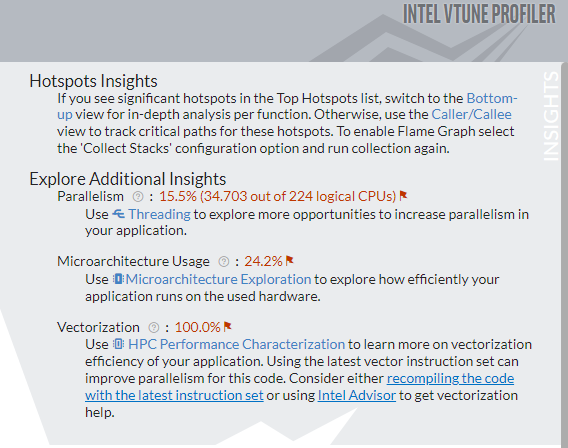This screenshot has width=568, height=448.
Task: Click the help icon beside Microarchitecture Usage
Action: tap(224, 261)
